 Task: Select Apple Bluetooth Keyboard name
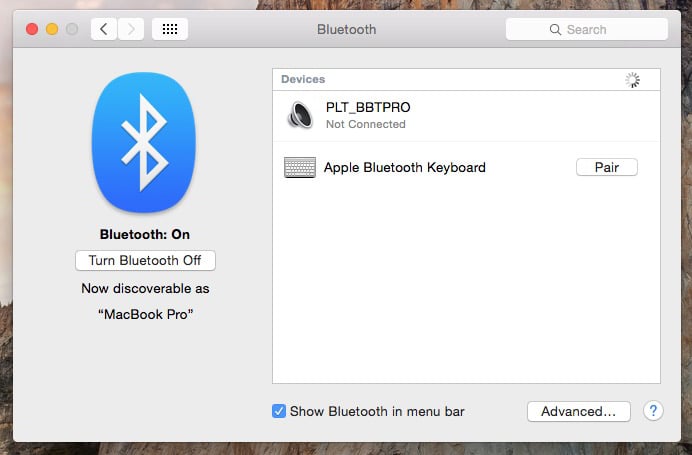(x=405, y=168)
